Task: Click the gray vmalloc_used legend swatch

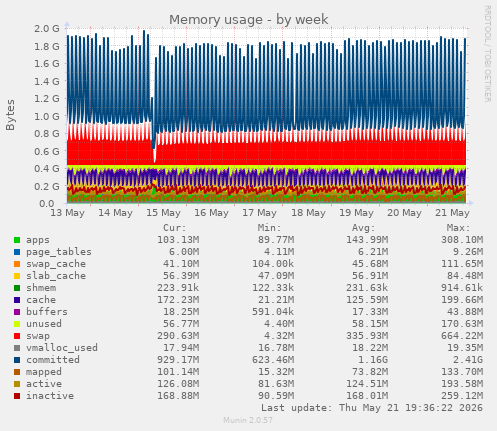Action: pyautogui.click(x=17, y=348)
